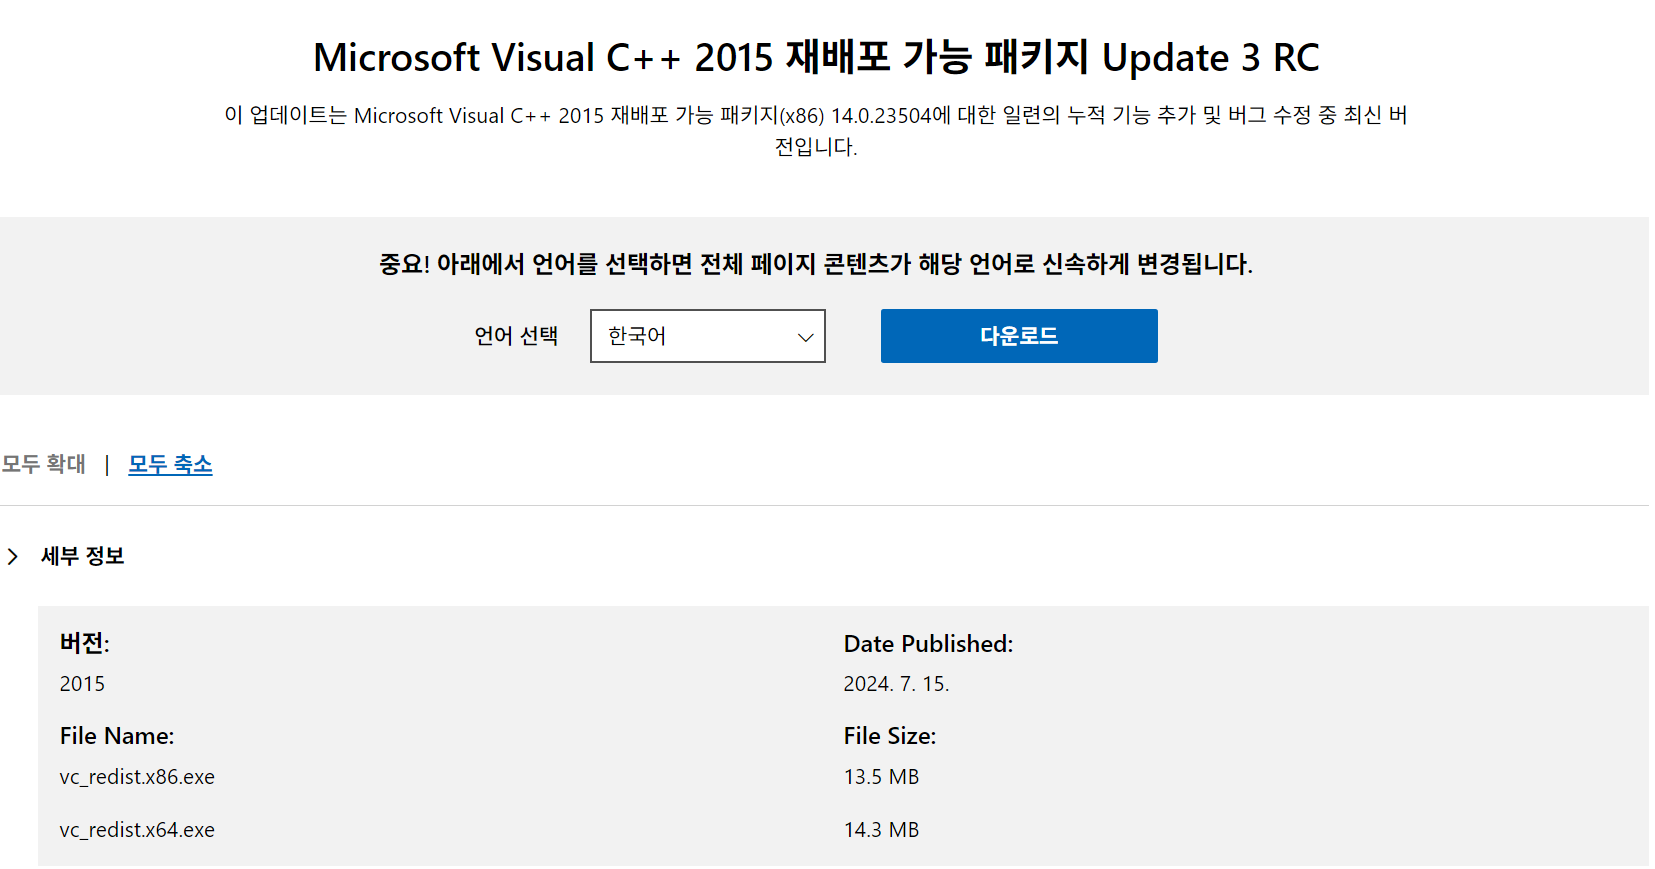Click the file name vc_redist.x86.exe
The width and height of the screenshot is (1655, 869).
(x=137, y=777)
